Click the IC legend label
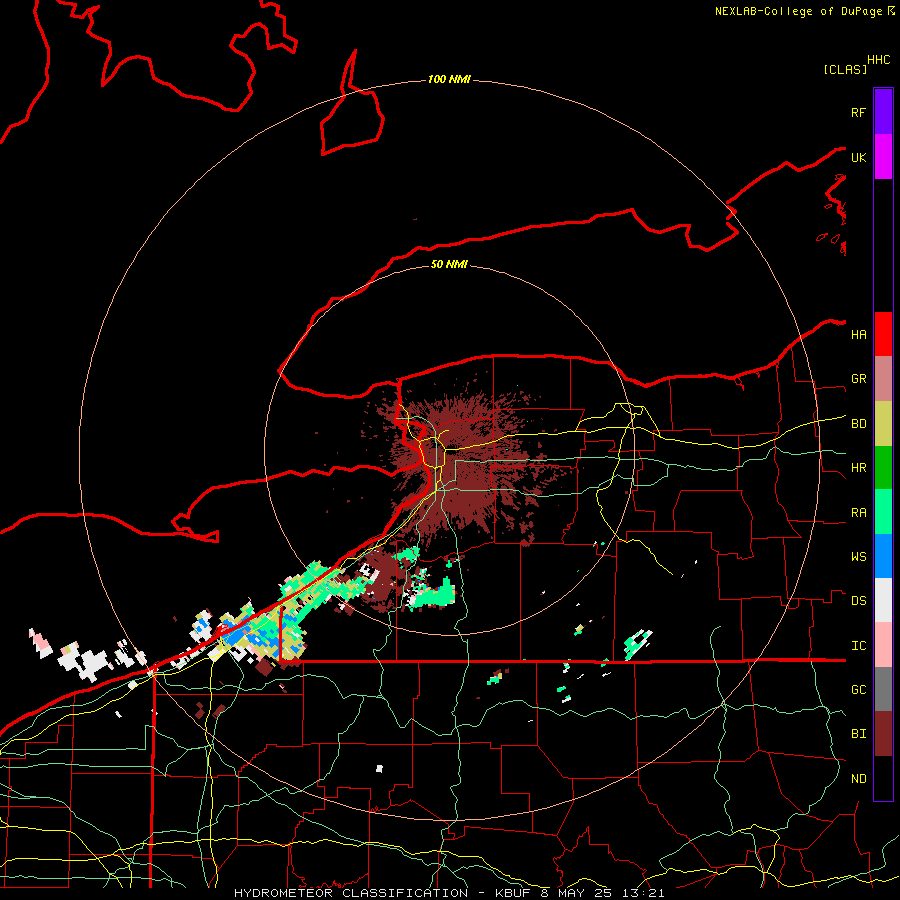This screenshot has height=900, width=900. pos(858,645)
